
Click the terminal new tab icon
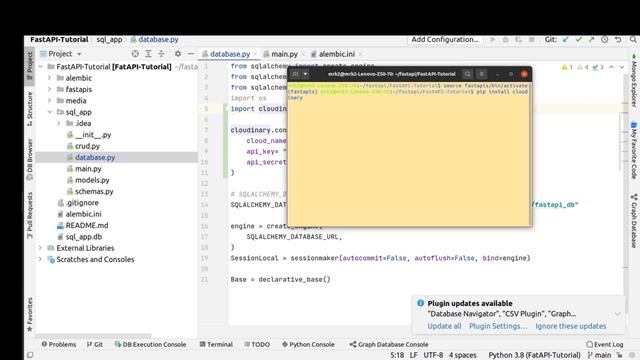point(296,74)
